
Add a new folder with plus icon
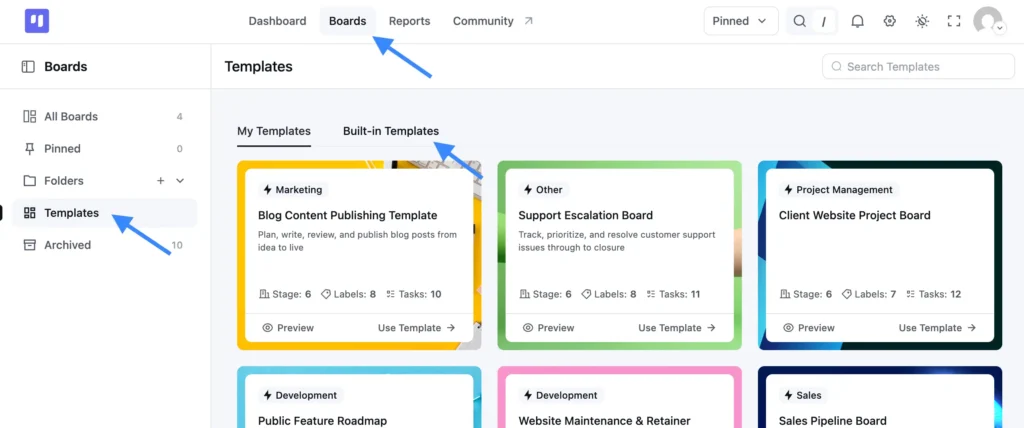coord(161,181)
